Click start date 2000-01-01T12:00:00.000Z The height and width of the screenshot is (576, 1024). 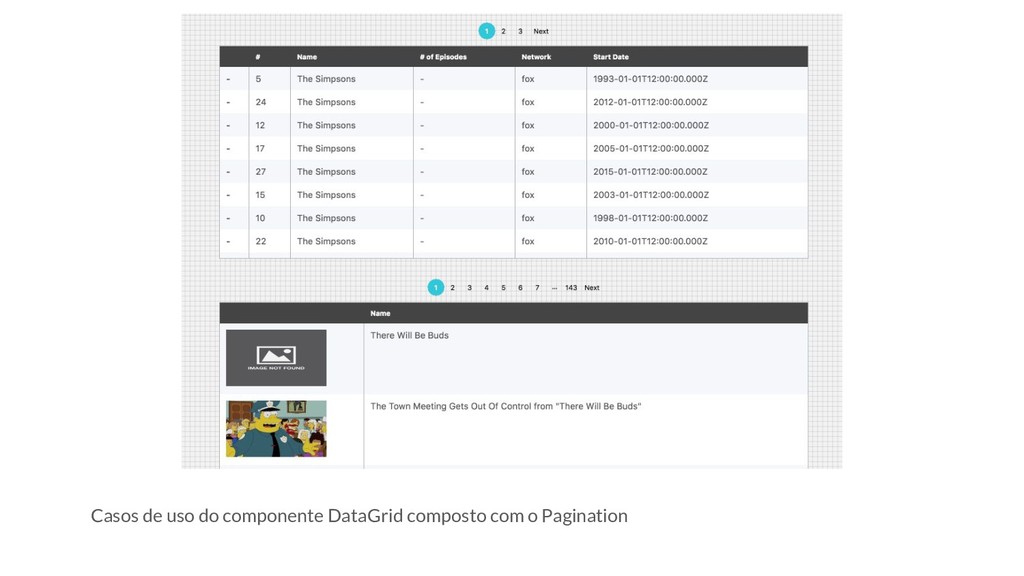pos(650,125)
